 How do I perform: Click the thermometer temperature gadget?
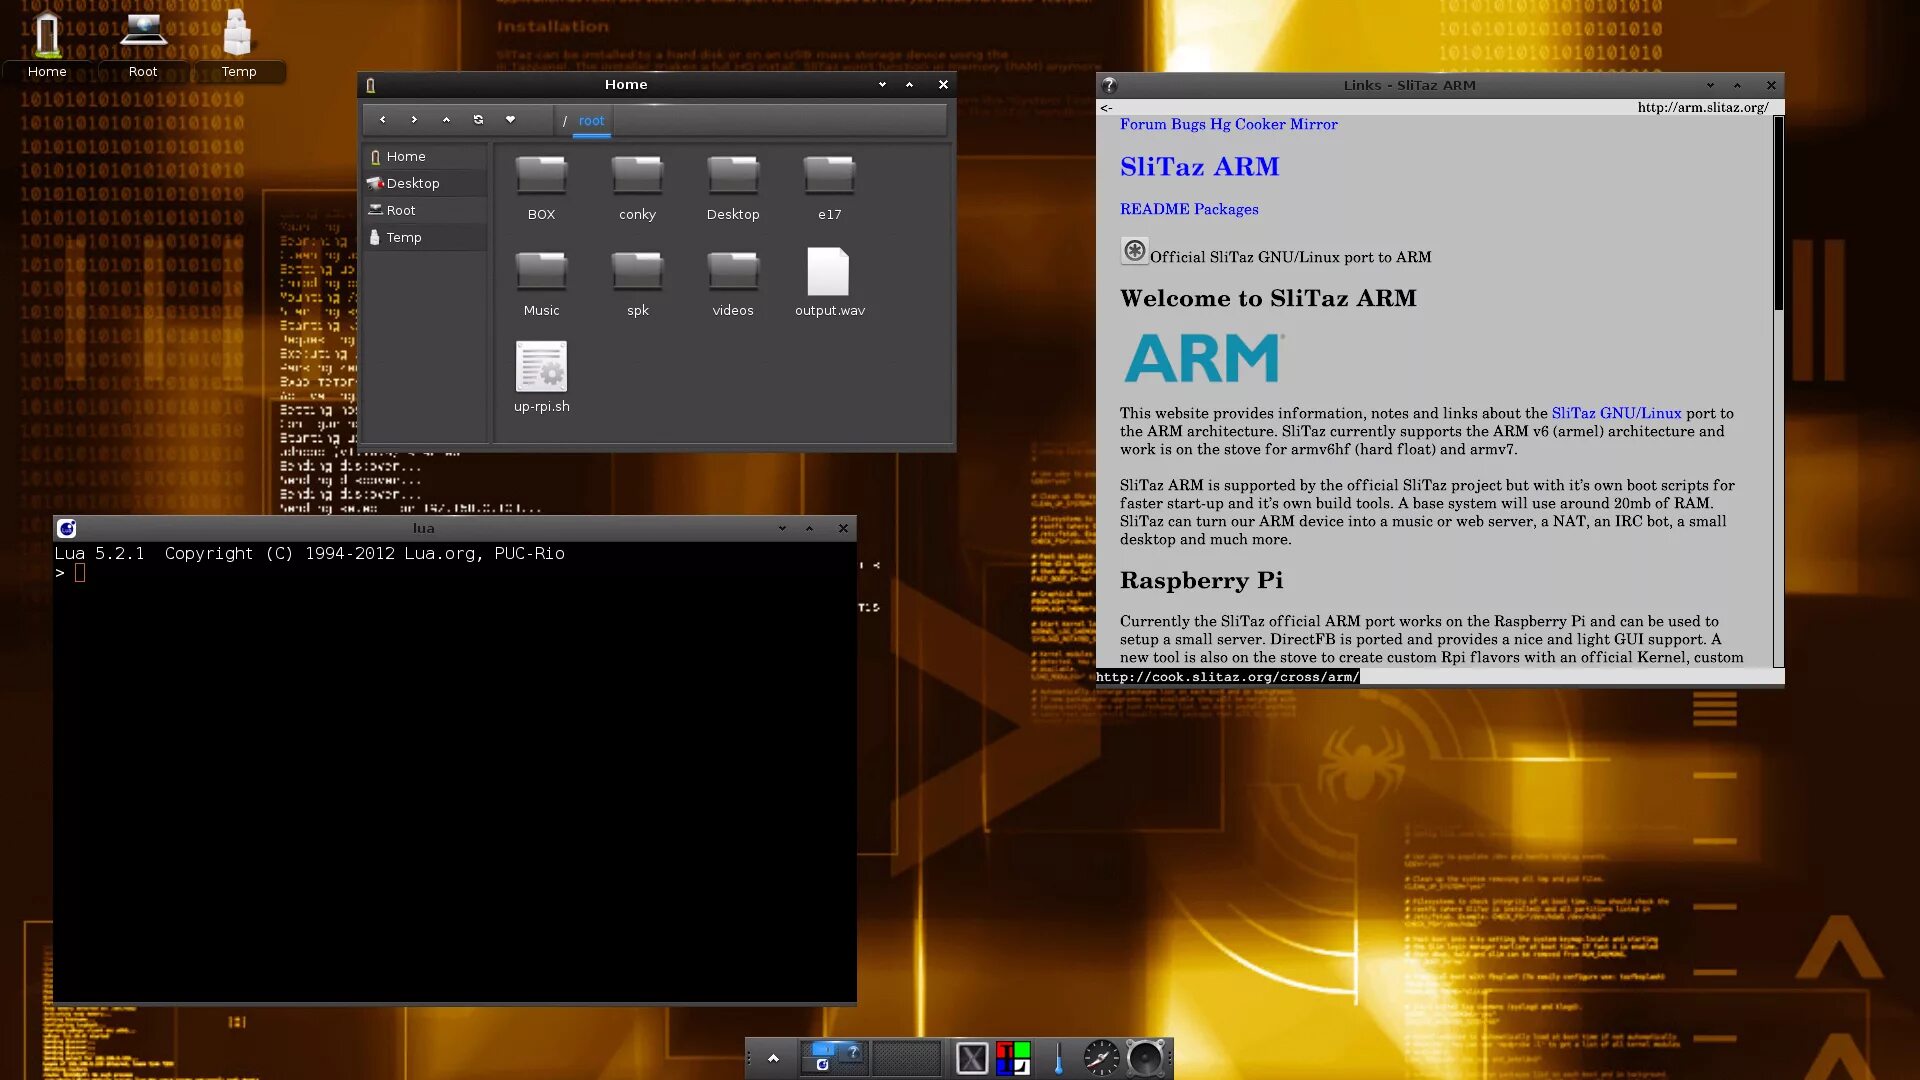[1058, 1058]
